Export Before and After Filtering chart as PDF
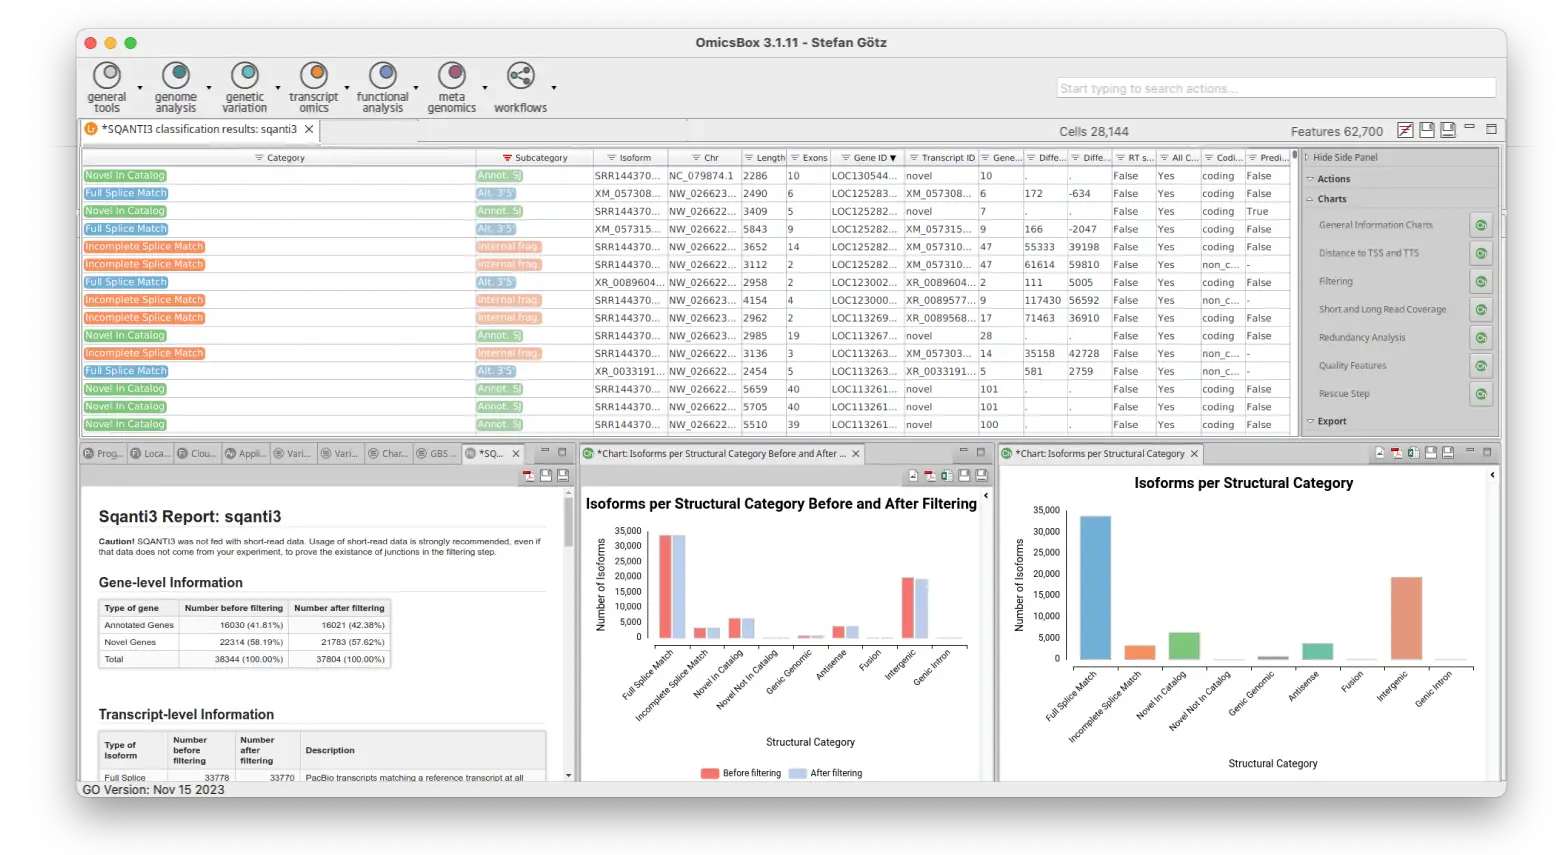 [x=930, y=476]
